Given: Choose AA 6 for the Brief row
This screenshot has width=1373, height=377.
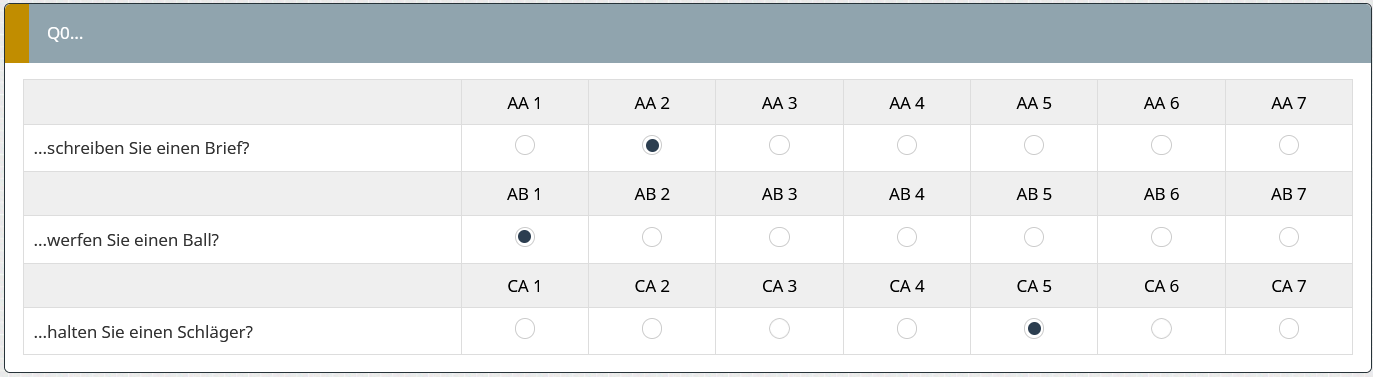Looking at the screenshot, I should point(1161,146).
